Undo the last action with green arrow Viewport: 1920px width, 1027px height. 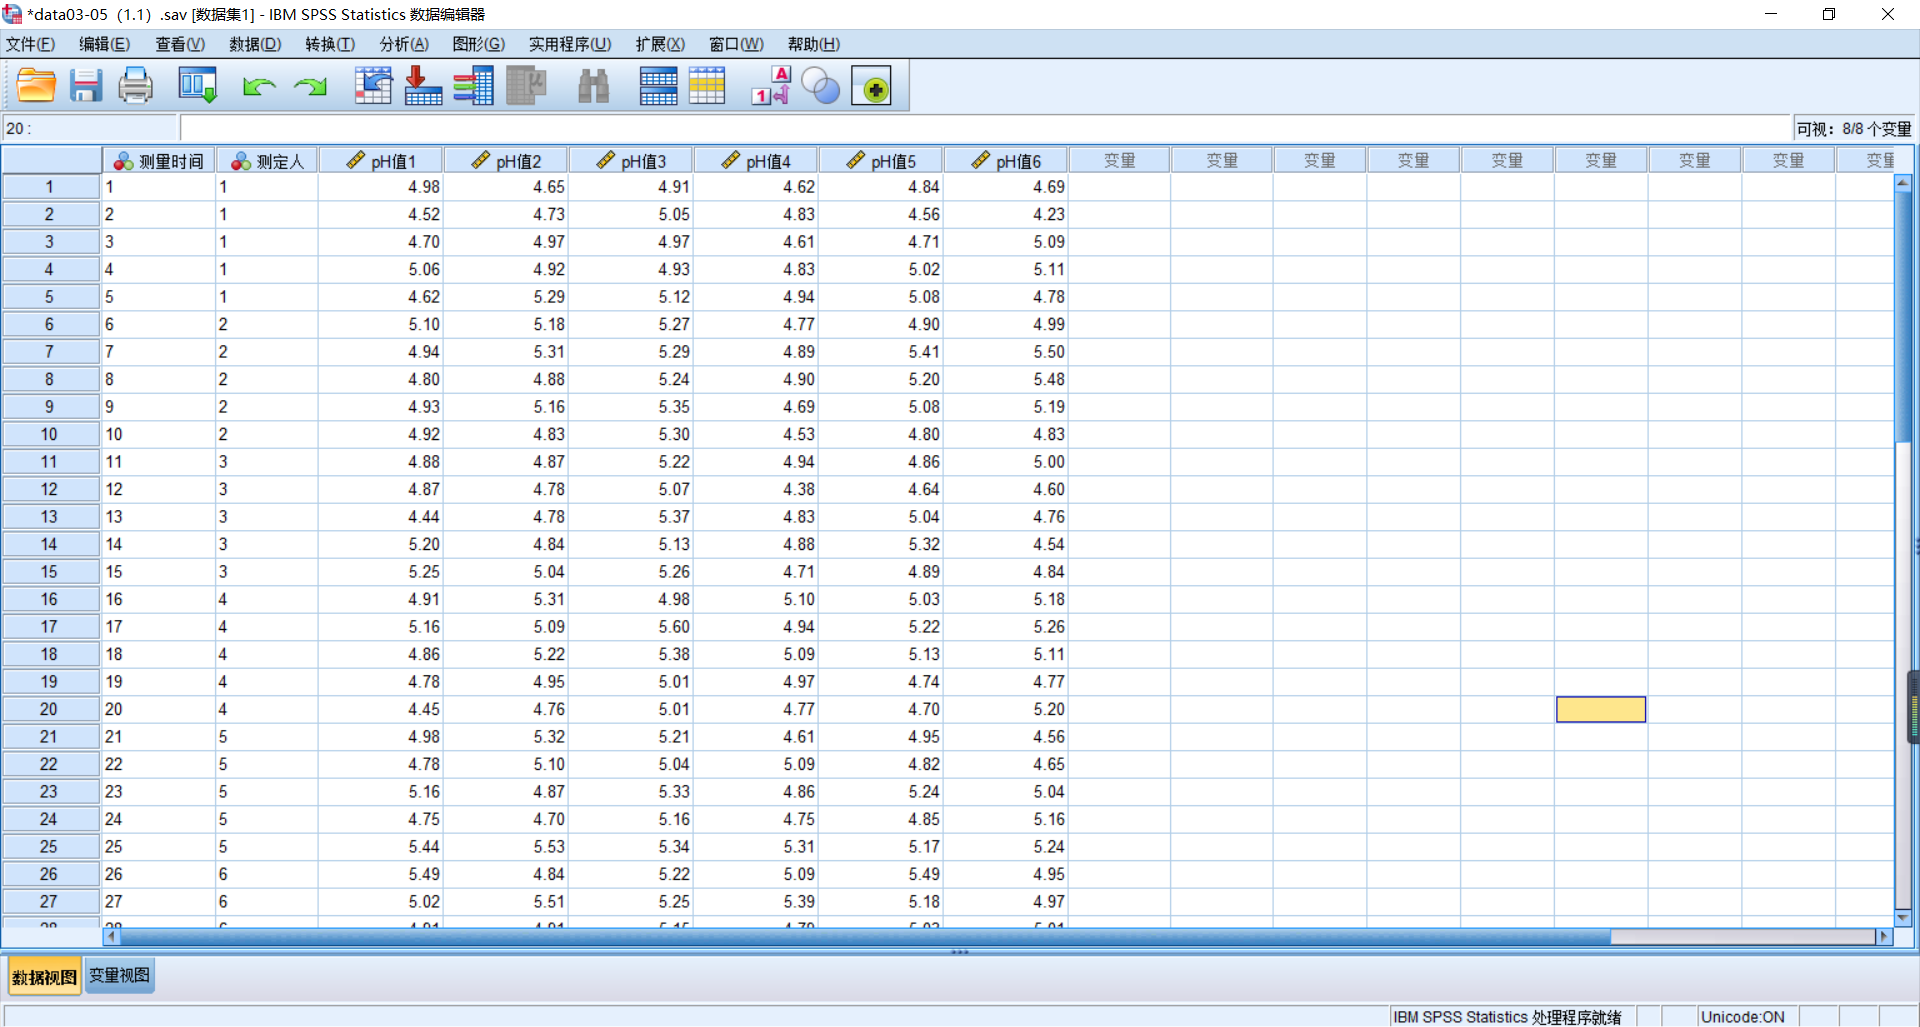[259, 87]
